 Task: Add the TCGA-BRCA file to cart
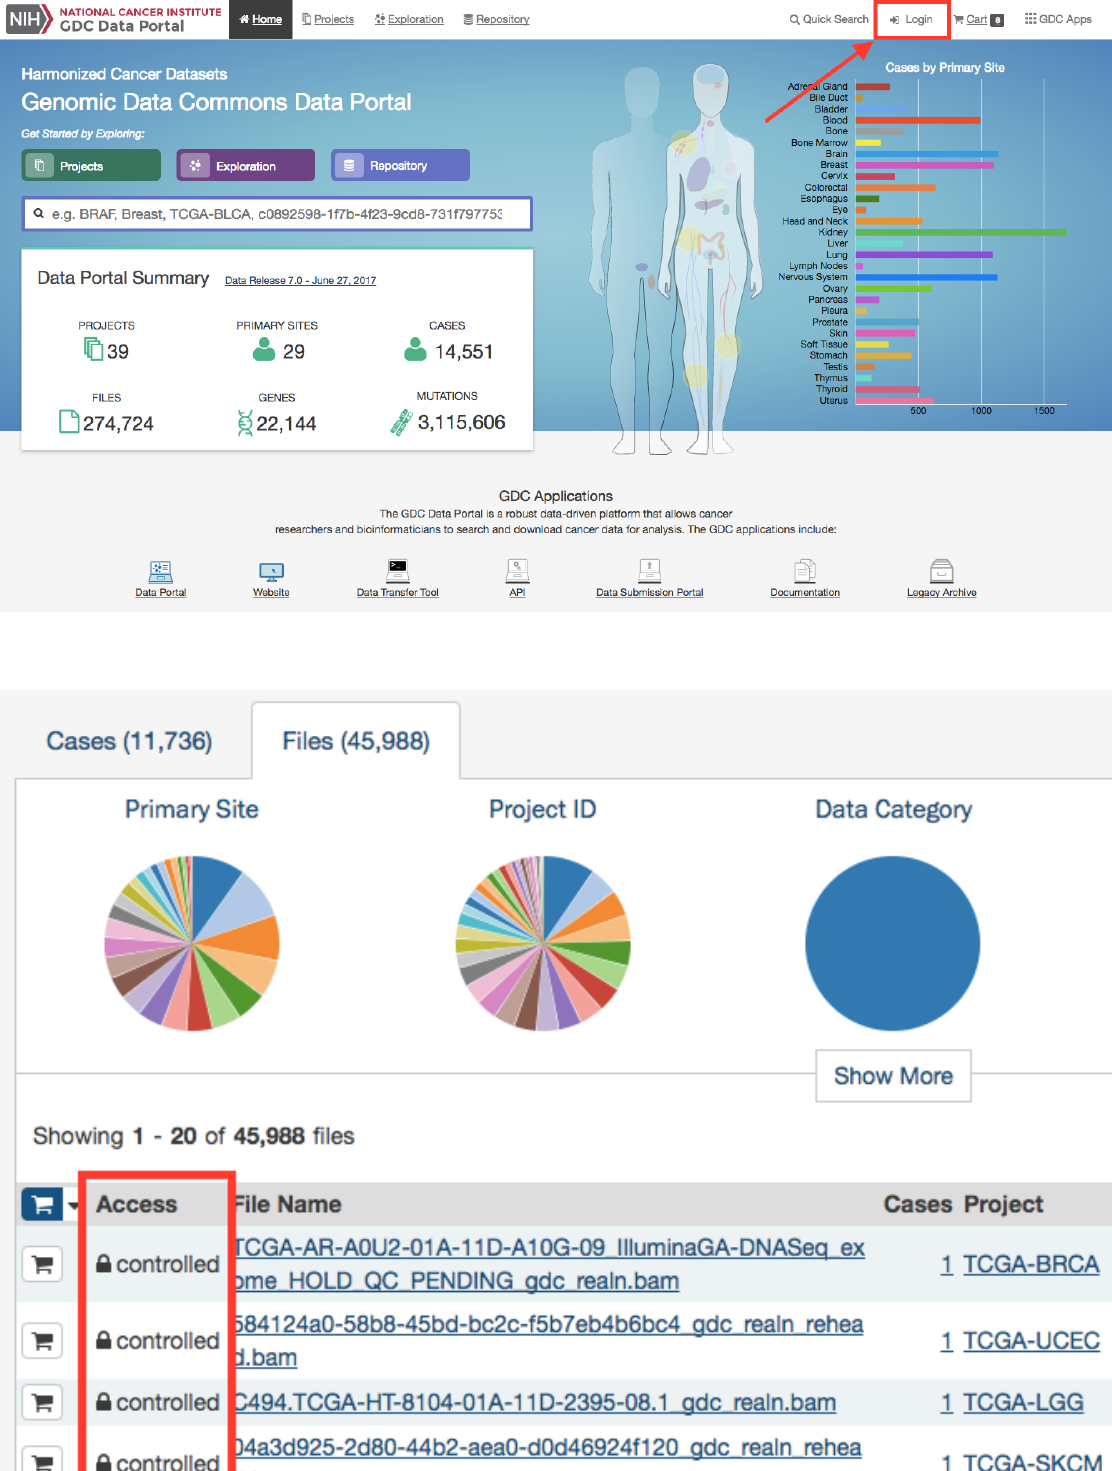click(x=42, y=1264)
